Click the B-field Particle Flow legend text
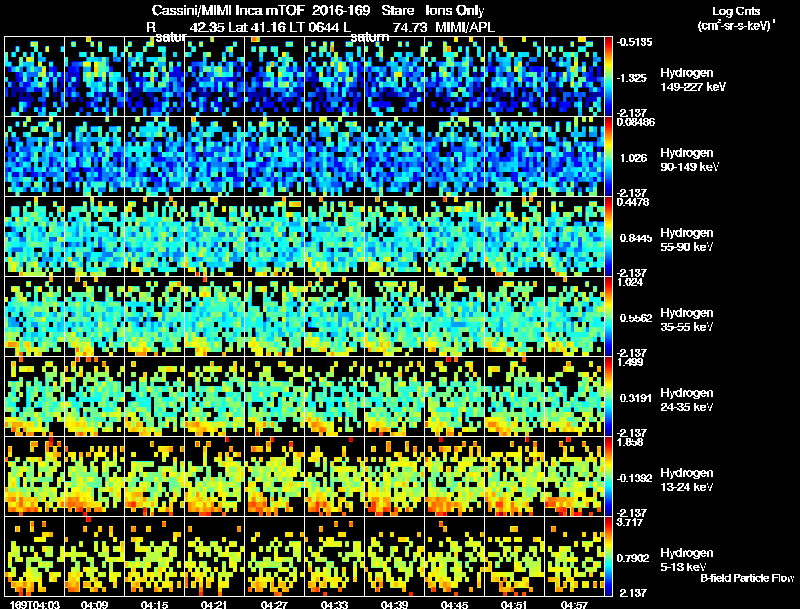 [747, 578]
